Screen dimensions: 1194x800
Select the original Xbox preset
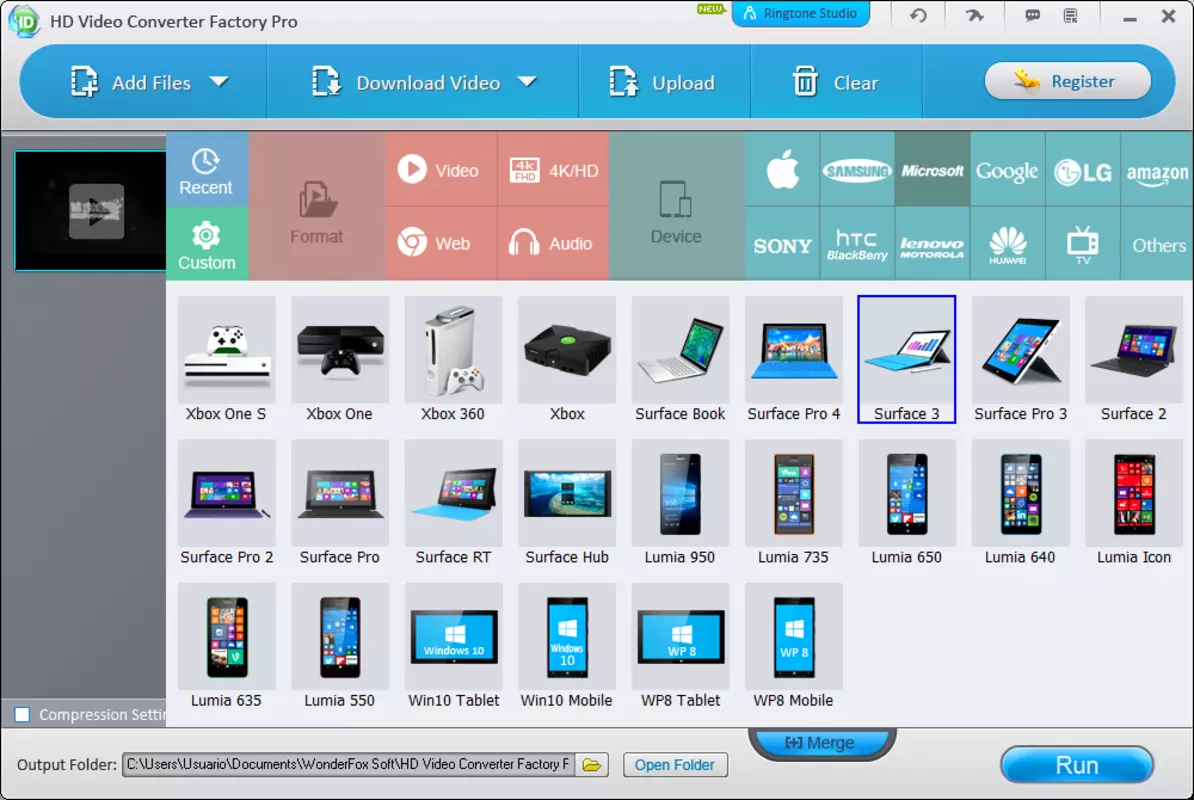567,359
